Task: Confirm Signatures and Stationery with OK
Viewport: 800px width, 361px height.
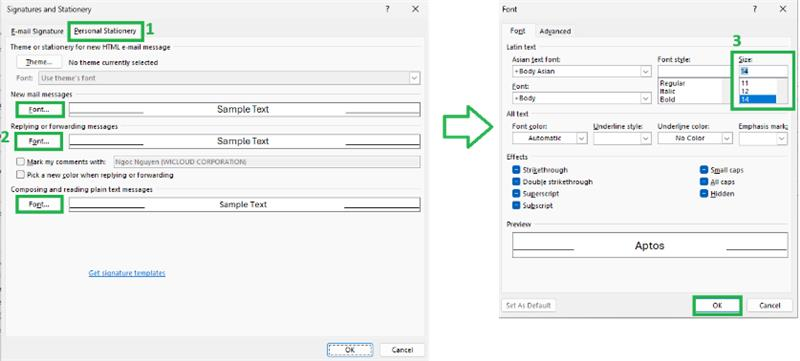Action: 350,350
